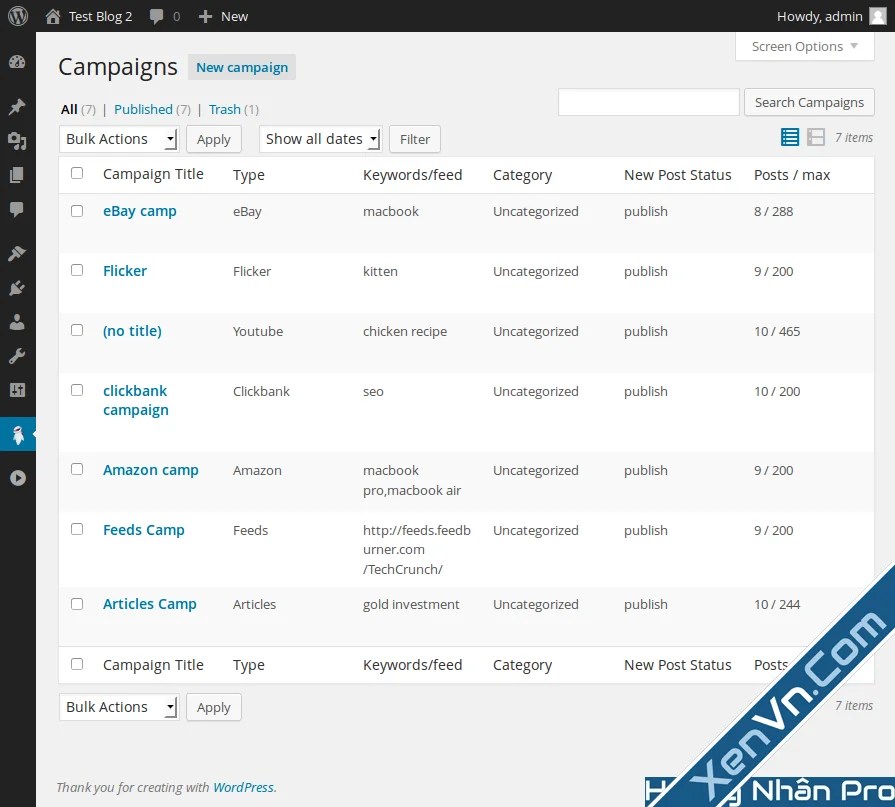895x807 pixels.
Task: Open the Show all dates dropdown
Action: click(320, 139)
